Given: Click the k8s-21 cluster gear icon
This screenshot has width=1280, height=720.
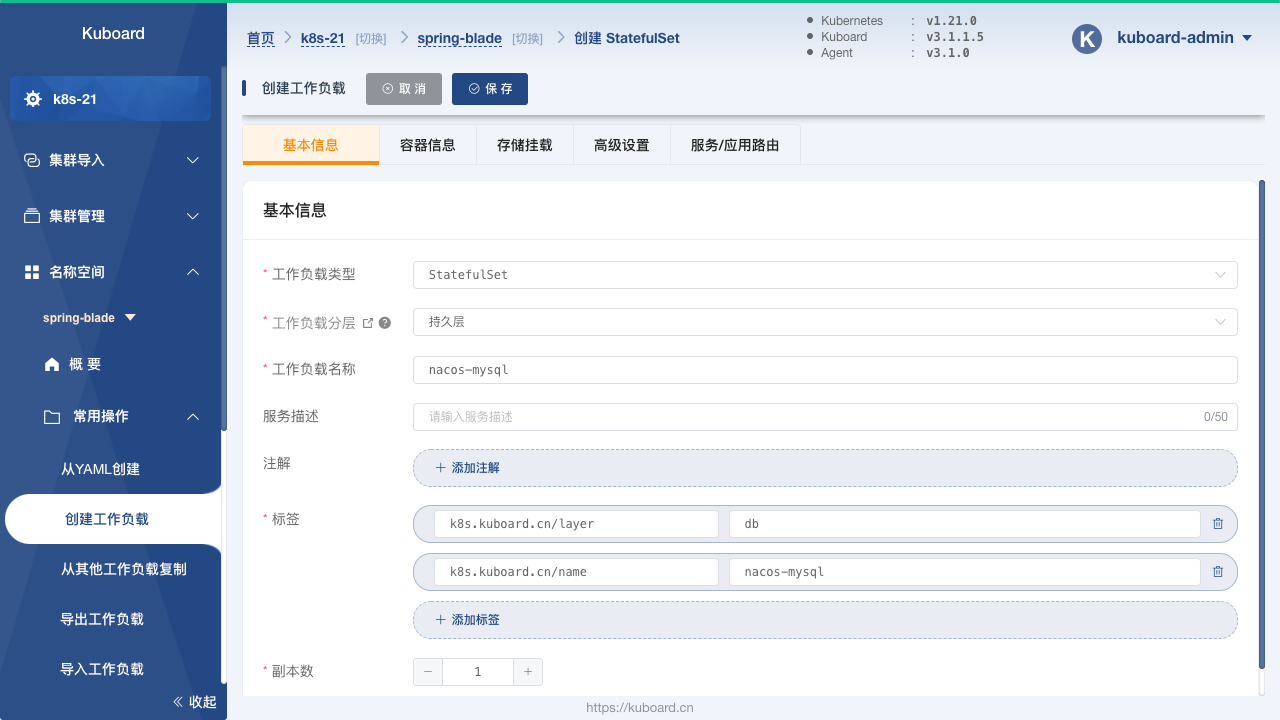Looking at the screenshot, I should coord(33,99).
